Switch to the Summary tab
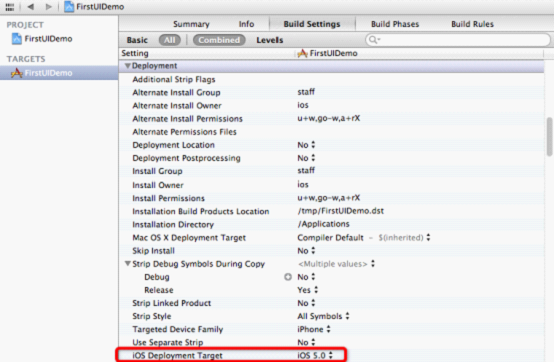 [x=191, y=24]
